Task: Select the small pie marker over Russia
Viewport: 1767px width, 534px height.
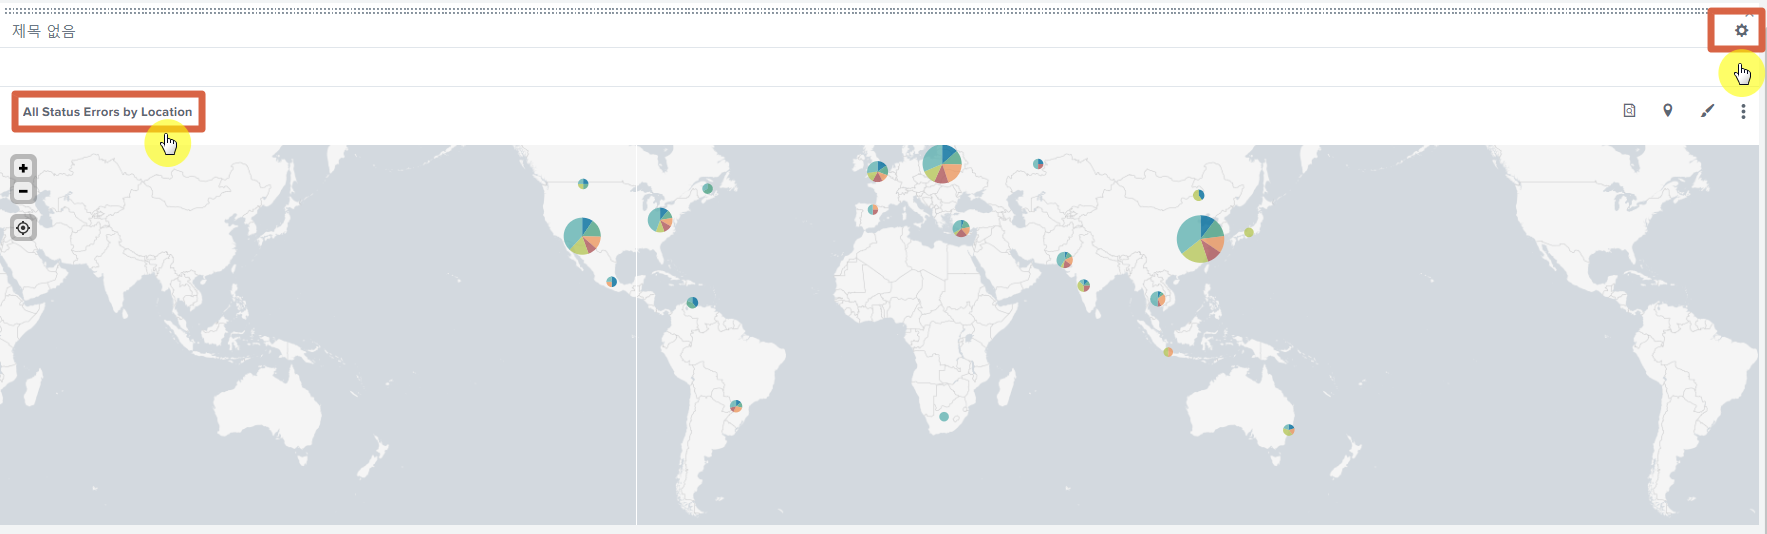Action: click(x=1038, y=164)
